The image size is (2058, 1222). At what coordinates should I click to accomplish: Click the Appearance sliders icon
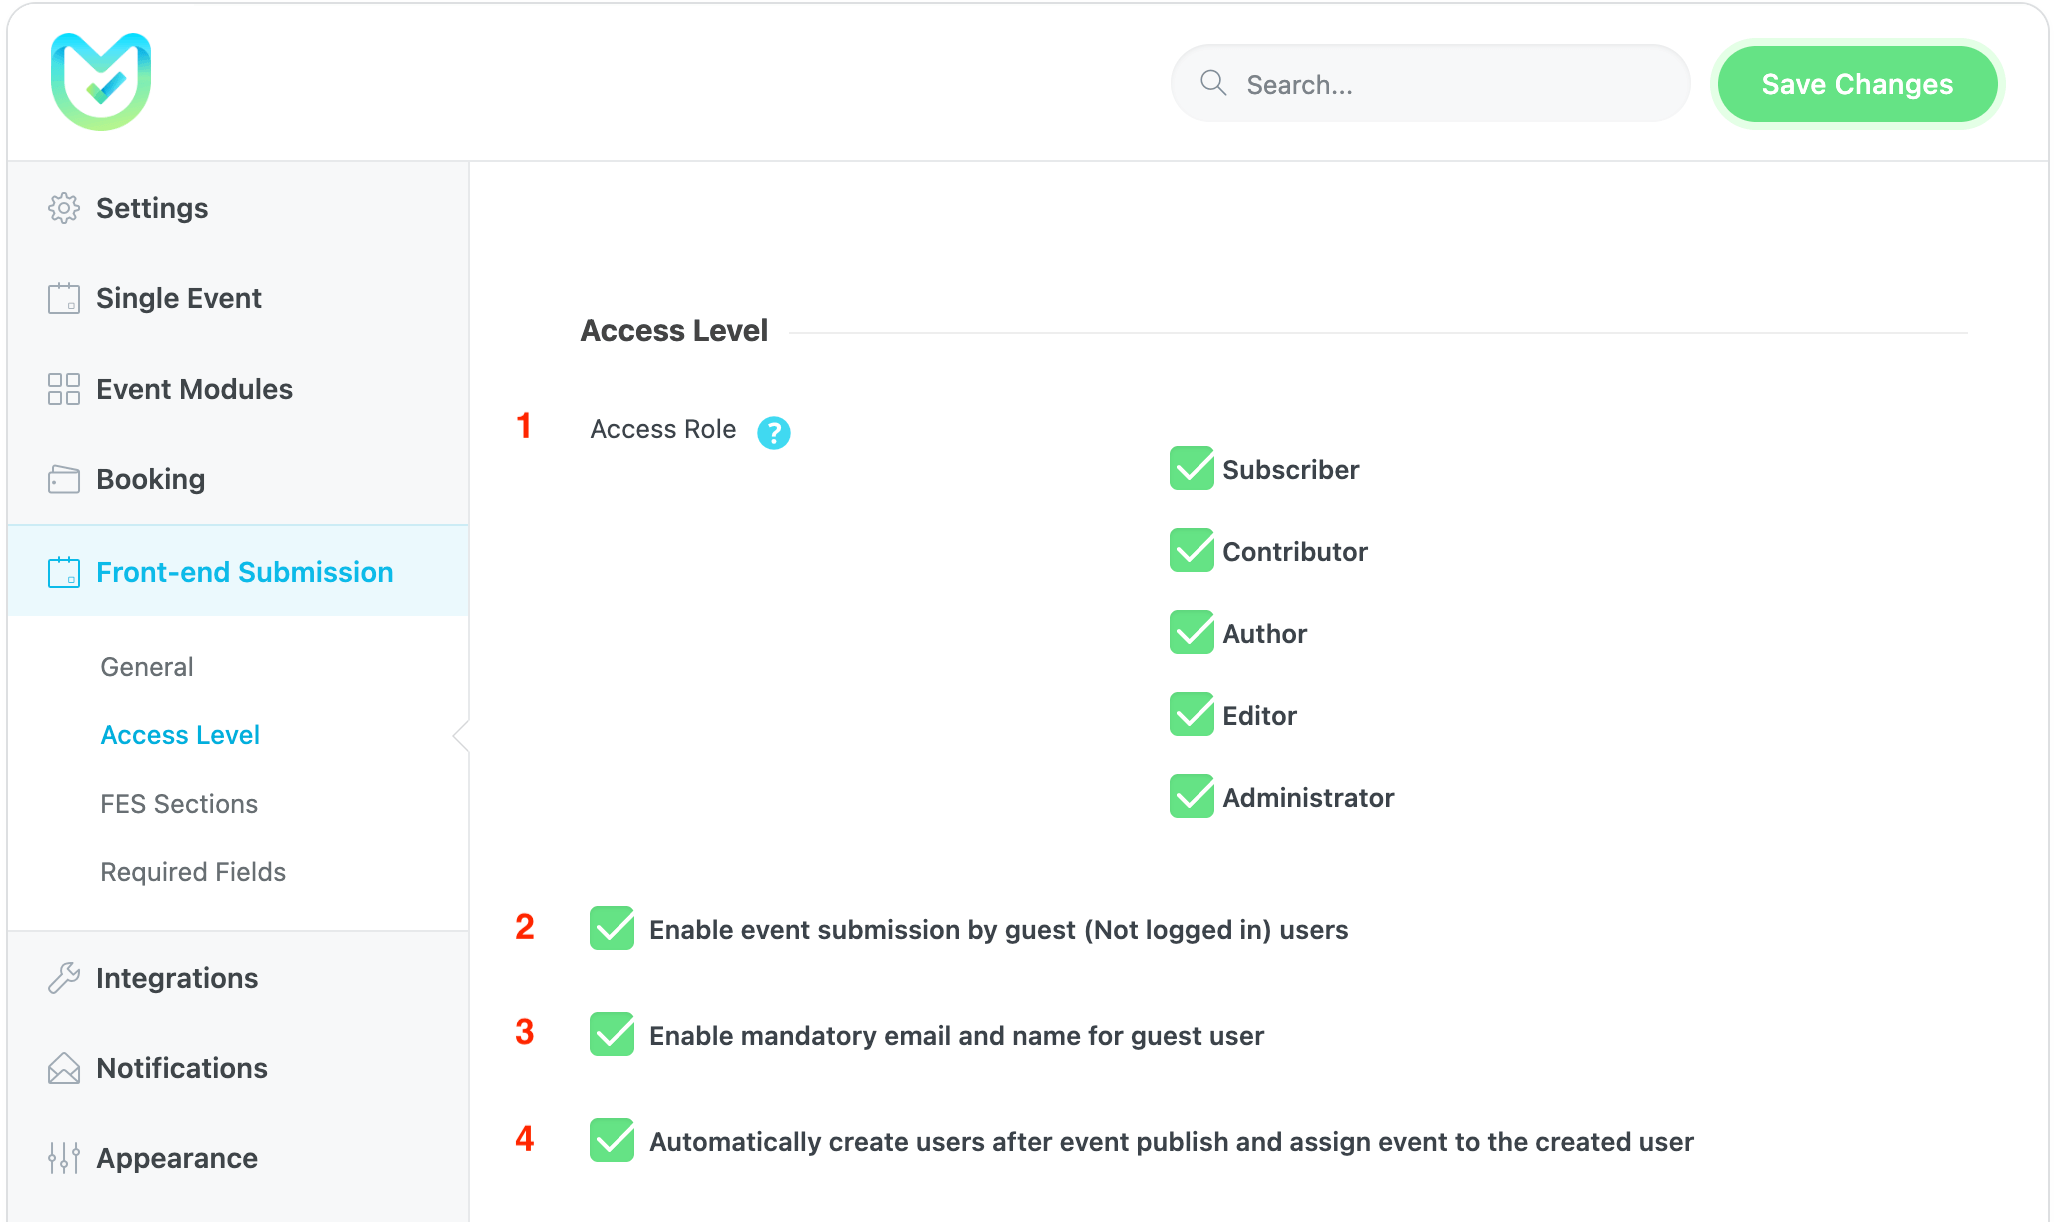[x=64, y=1158]
